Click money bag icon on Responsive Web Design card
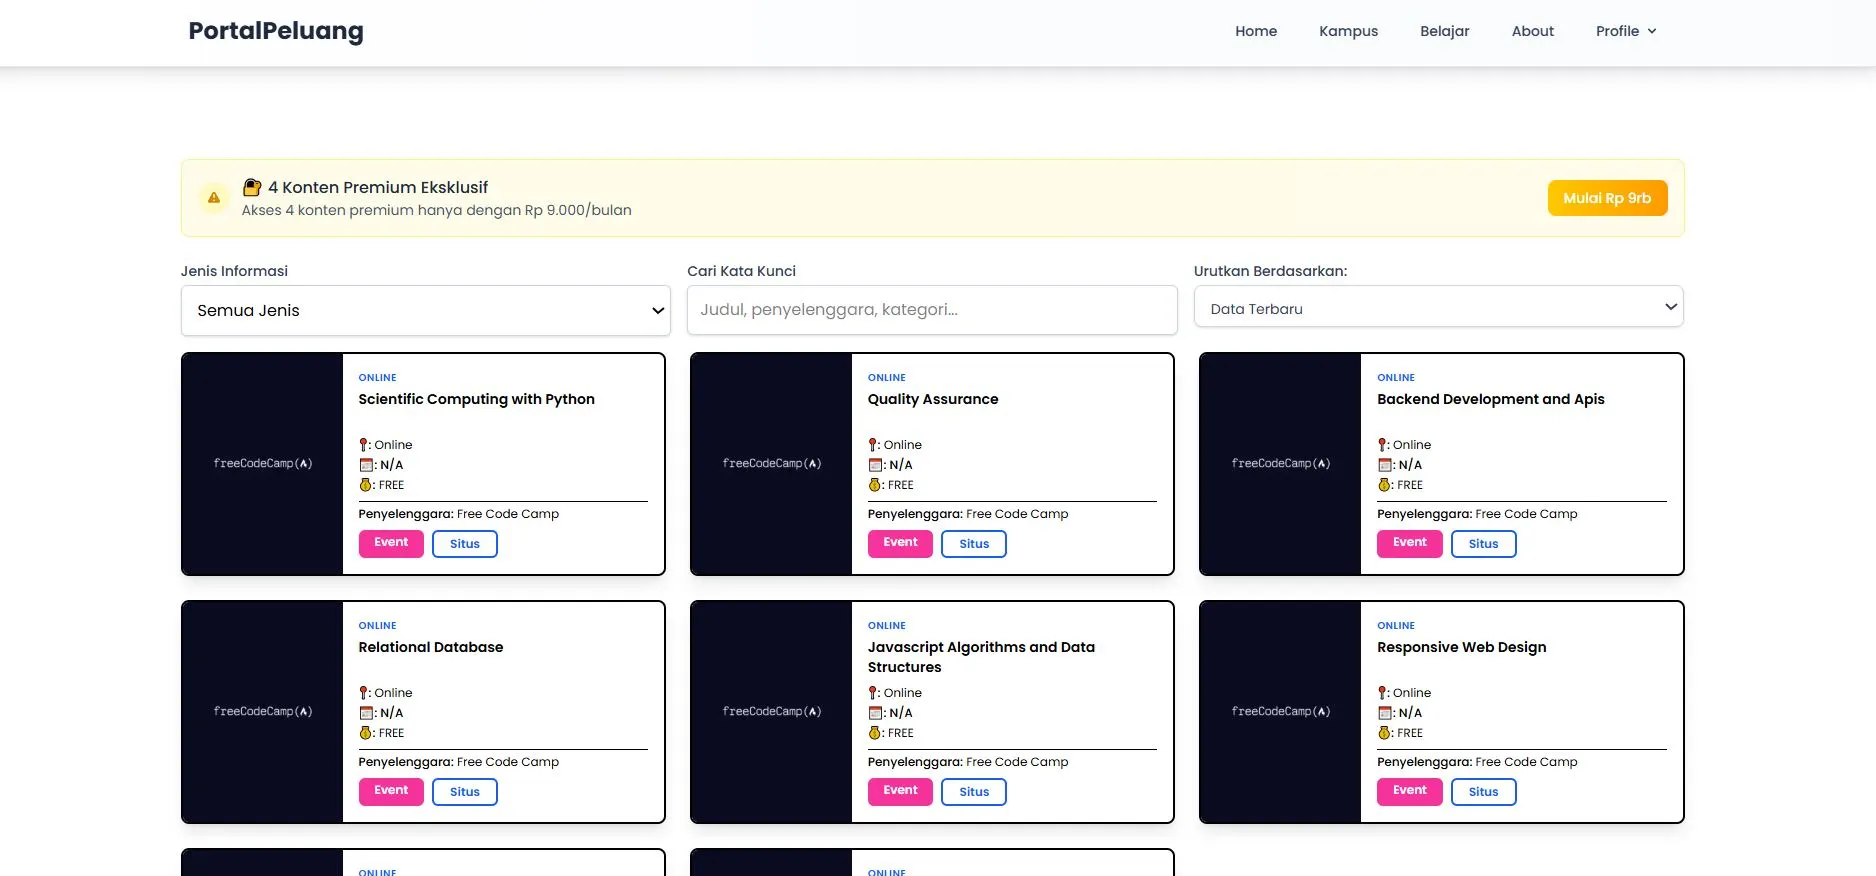Viewport: 1876px width, 876px height. [x=1384, y=733]
